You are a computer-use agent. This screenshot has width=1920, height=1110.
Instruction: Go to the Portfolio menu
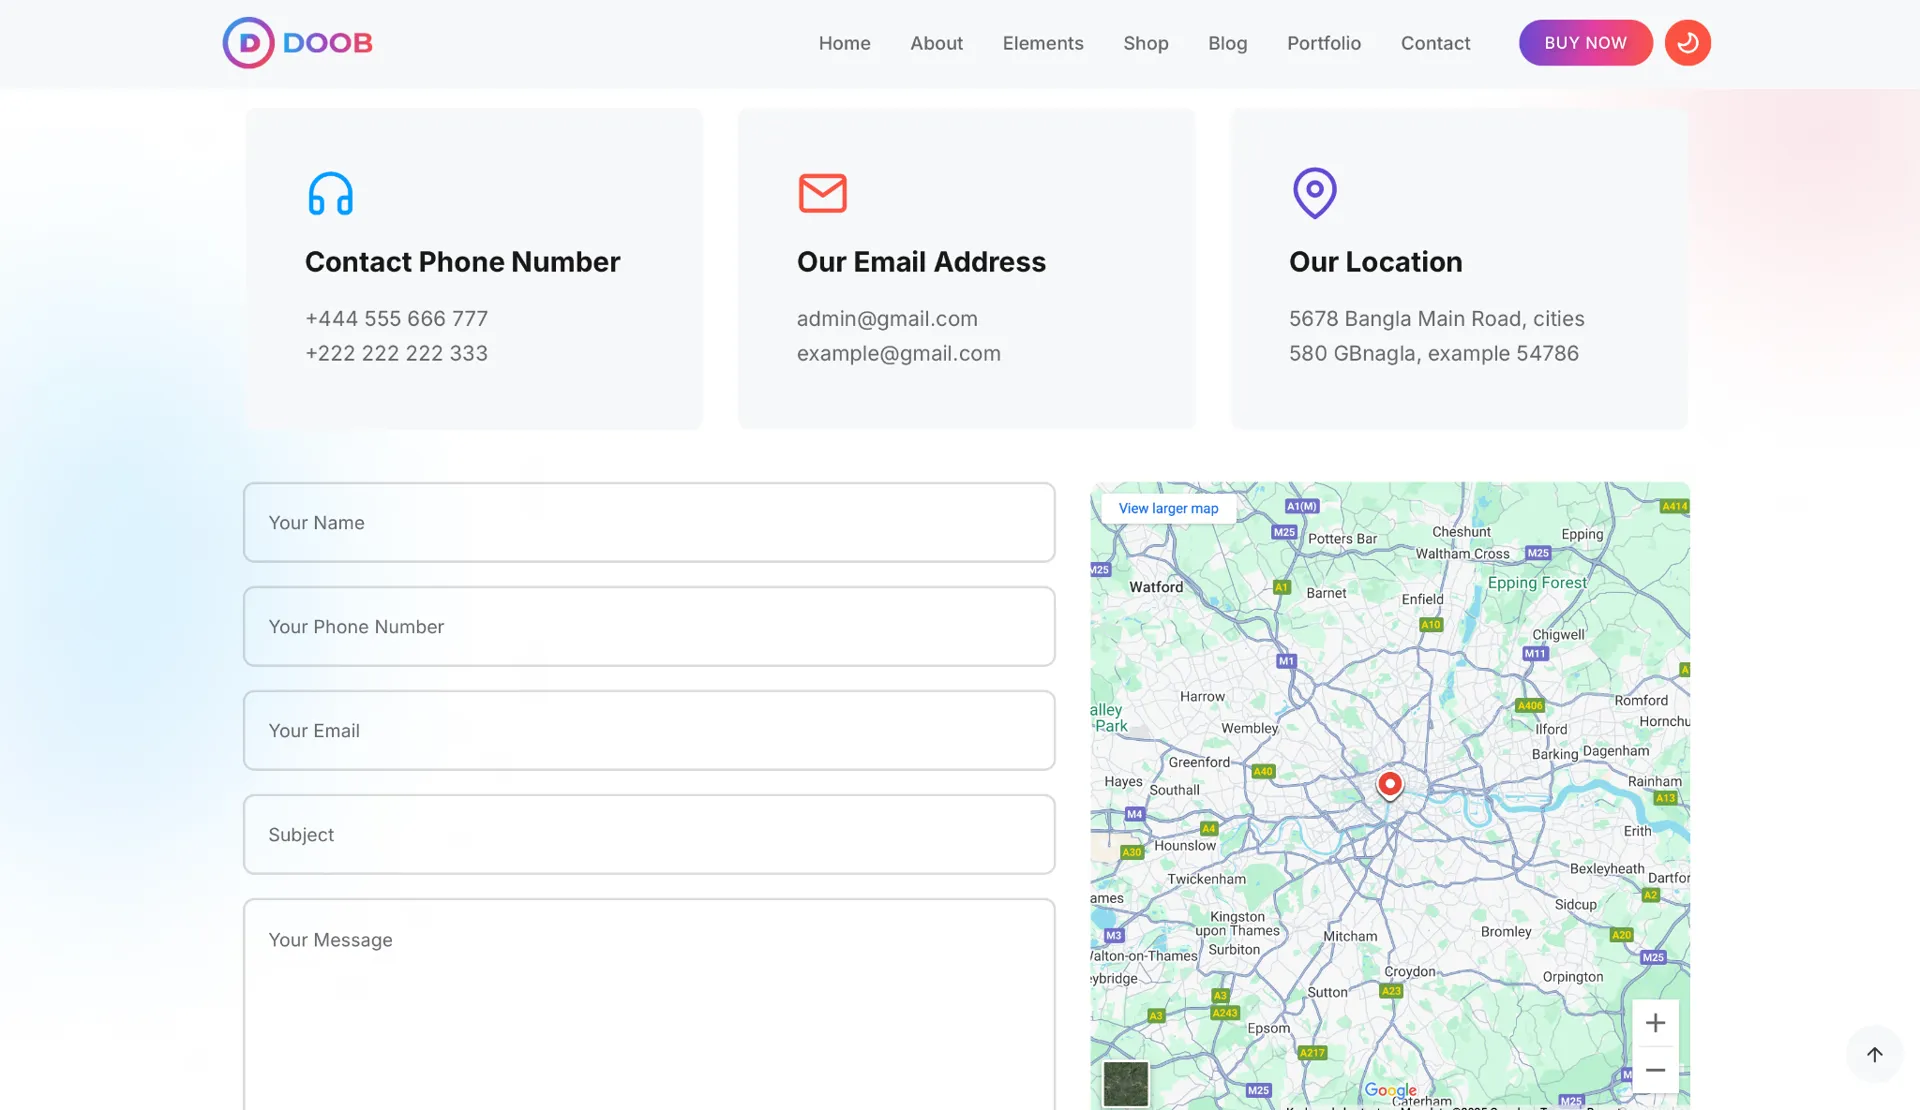tap(1323, 43)
